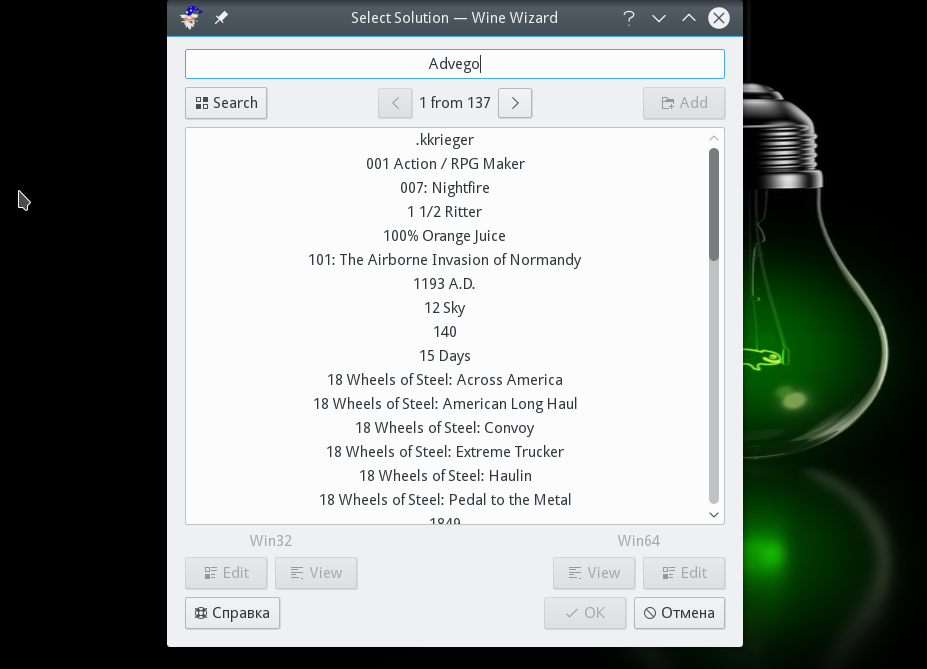The height and width of the screenshot is (669, 927).
Task: Click the Win32 Edit button
Action: [226, 573]
